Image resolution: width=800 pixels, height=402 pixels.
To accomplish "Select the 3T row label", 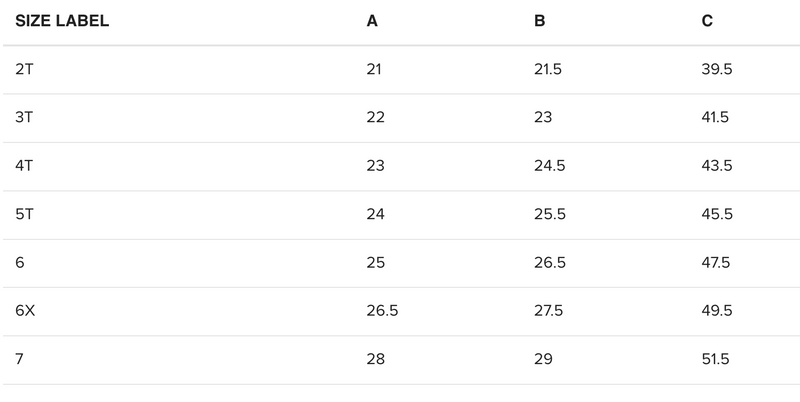I will tap(25, 118).
